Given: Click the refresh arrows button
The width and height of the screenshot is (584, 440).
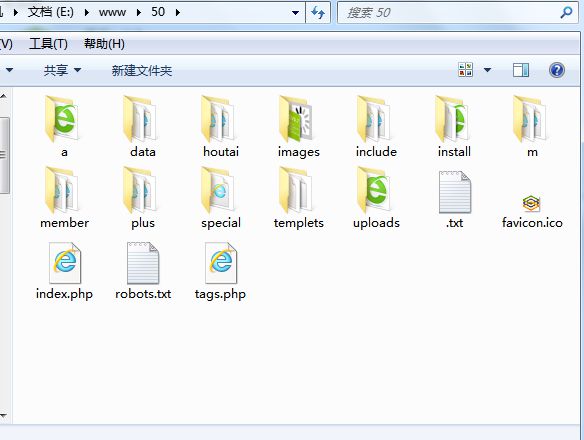Looking at the screenshot, I should pyautogui.click(x=318, y=13).
